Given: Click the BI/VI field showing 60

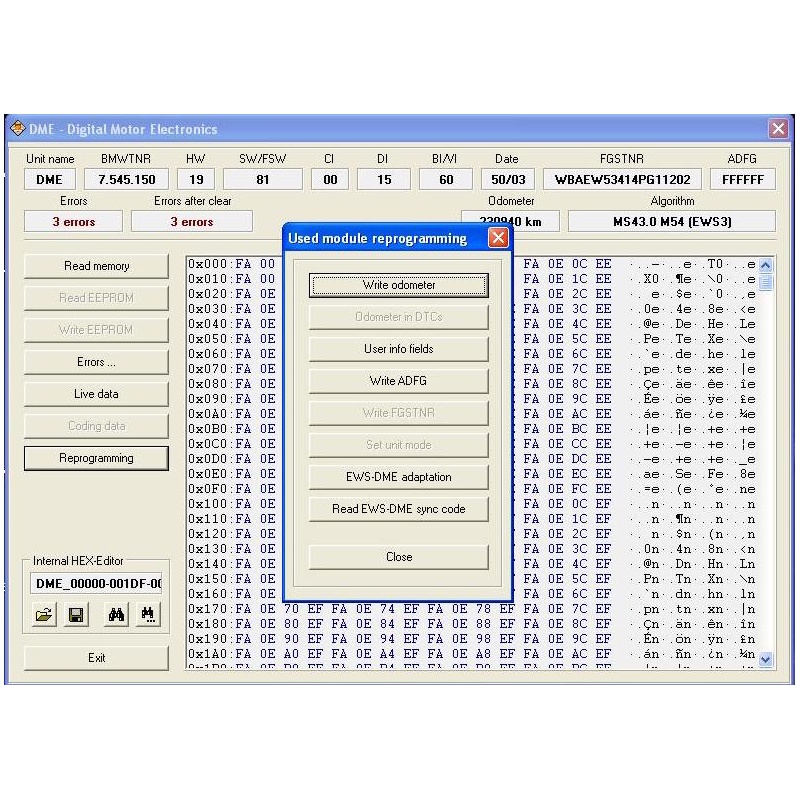Looking at the screenshot, I should pyautogui.click(x=446, y=180).
